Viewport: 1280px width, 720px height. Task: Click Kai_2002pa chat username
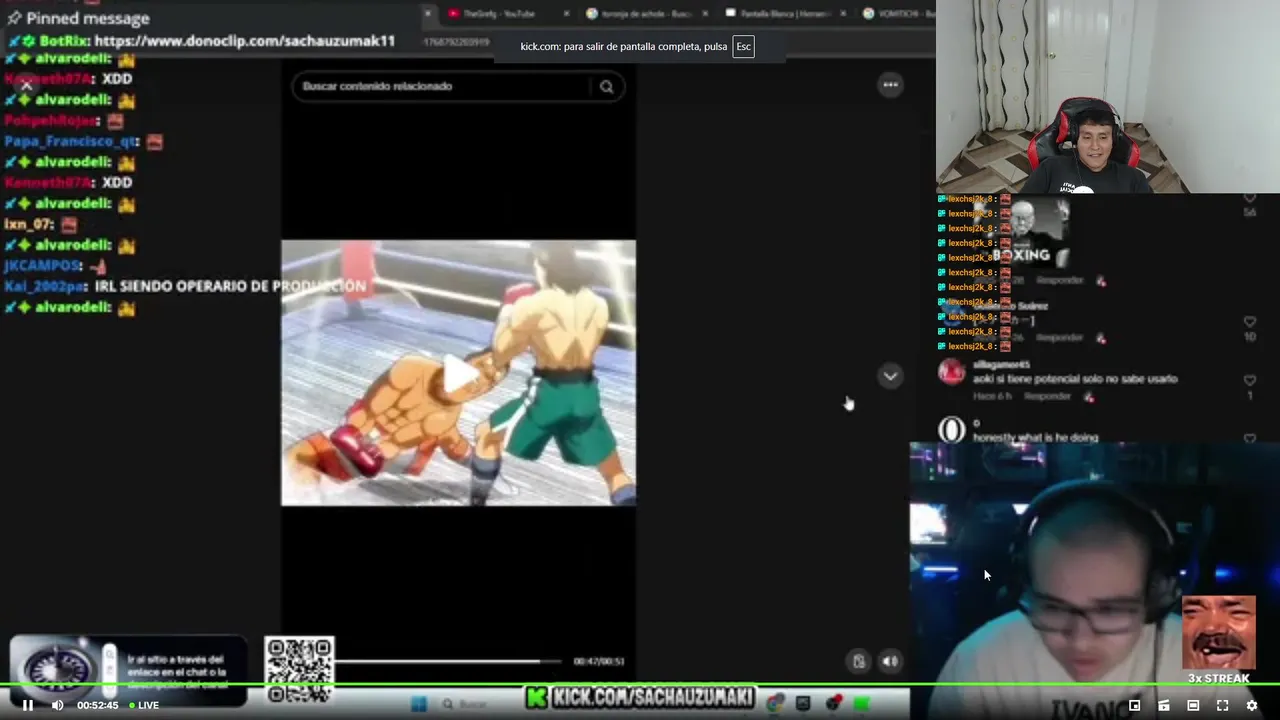[x=45, y=286]
